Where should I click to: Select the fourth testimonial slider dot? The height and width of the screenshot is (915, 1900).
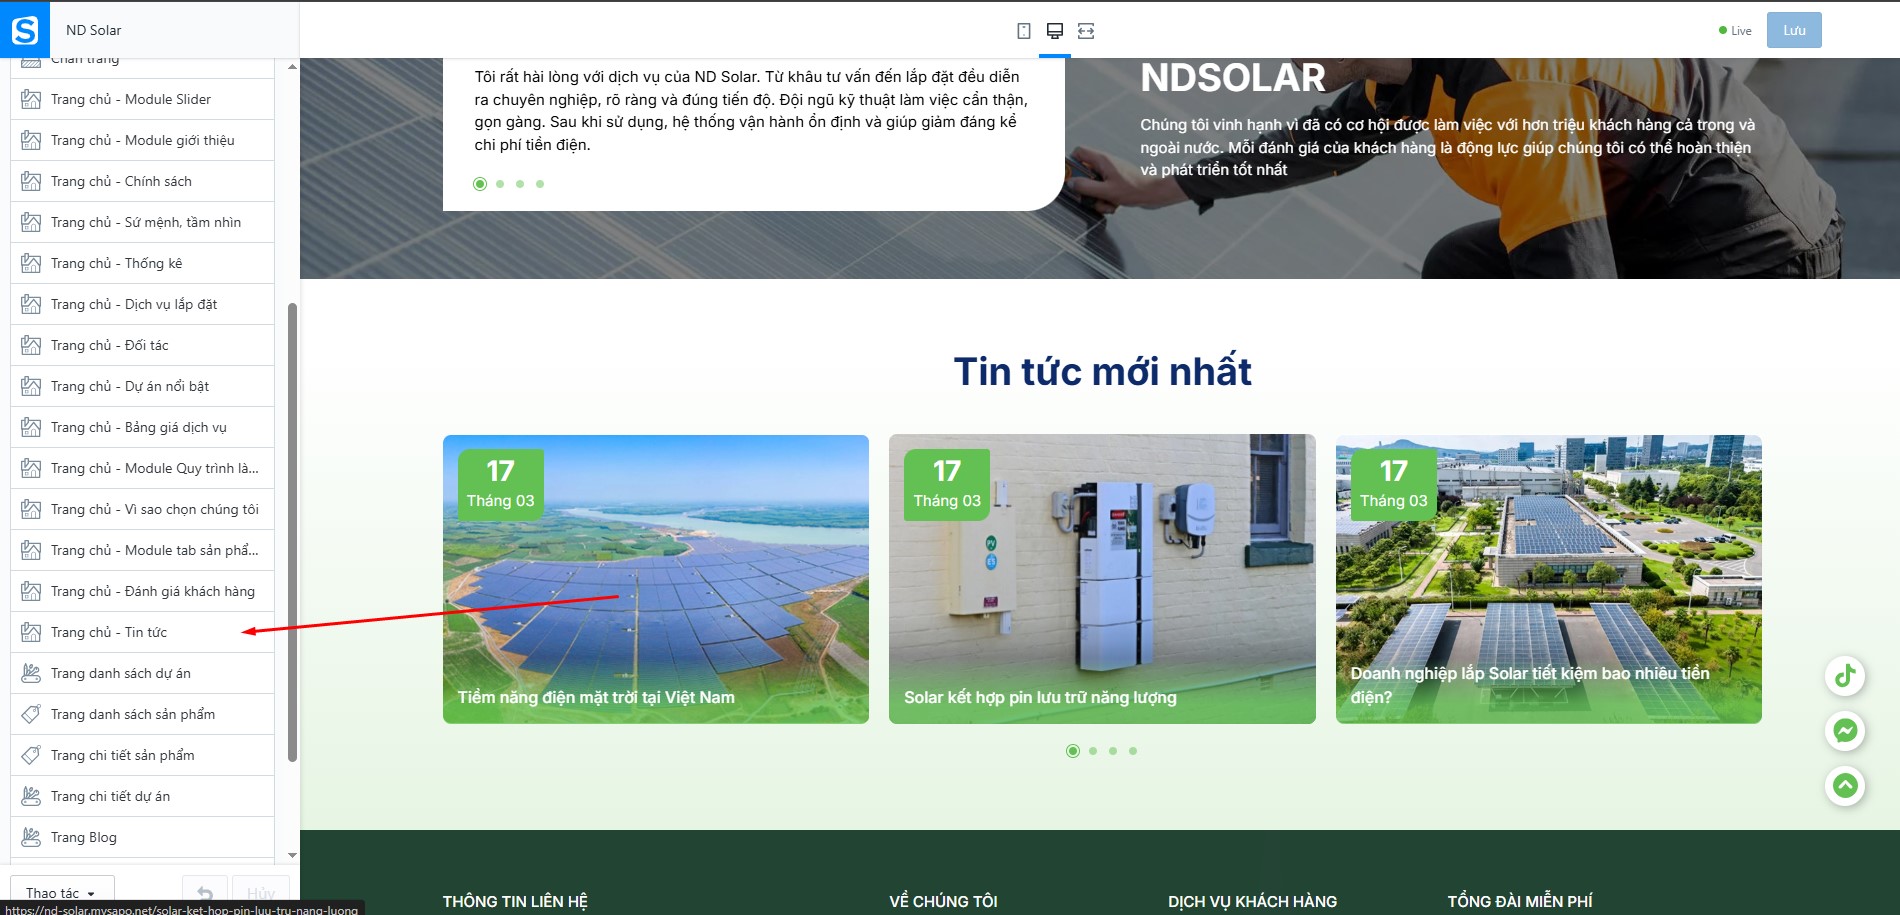point(540,184)
